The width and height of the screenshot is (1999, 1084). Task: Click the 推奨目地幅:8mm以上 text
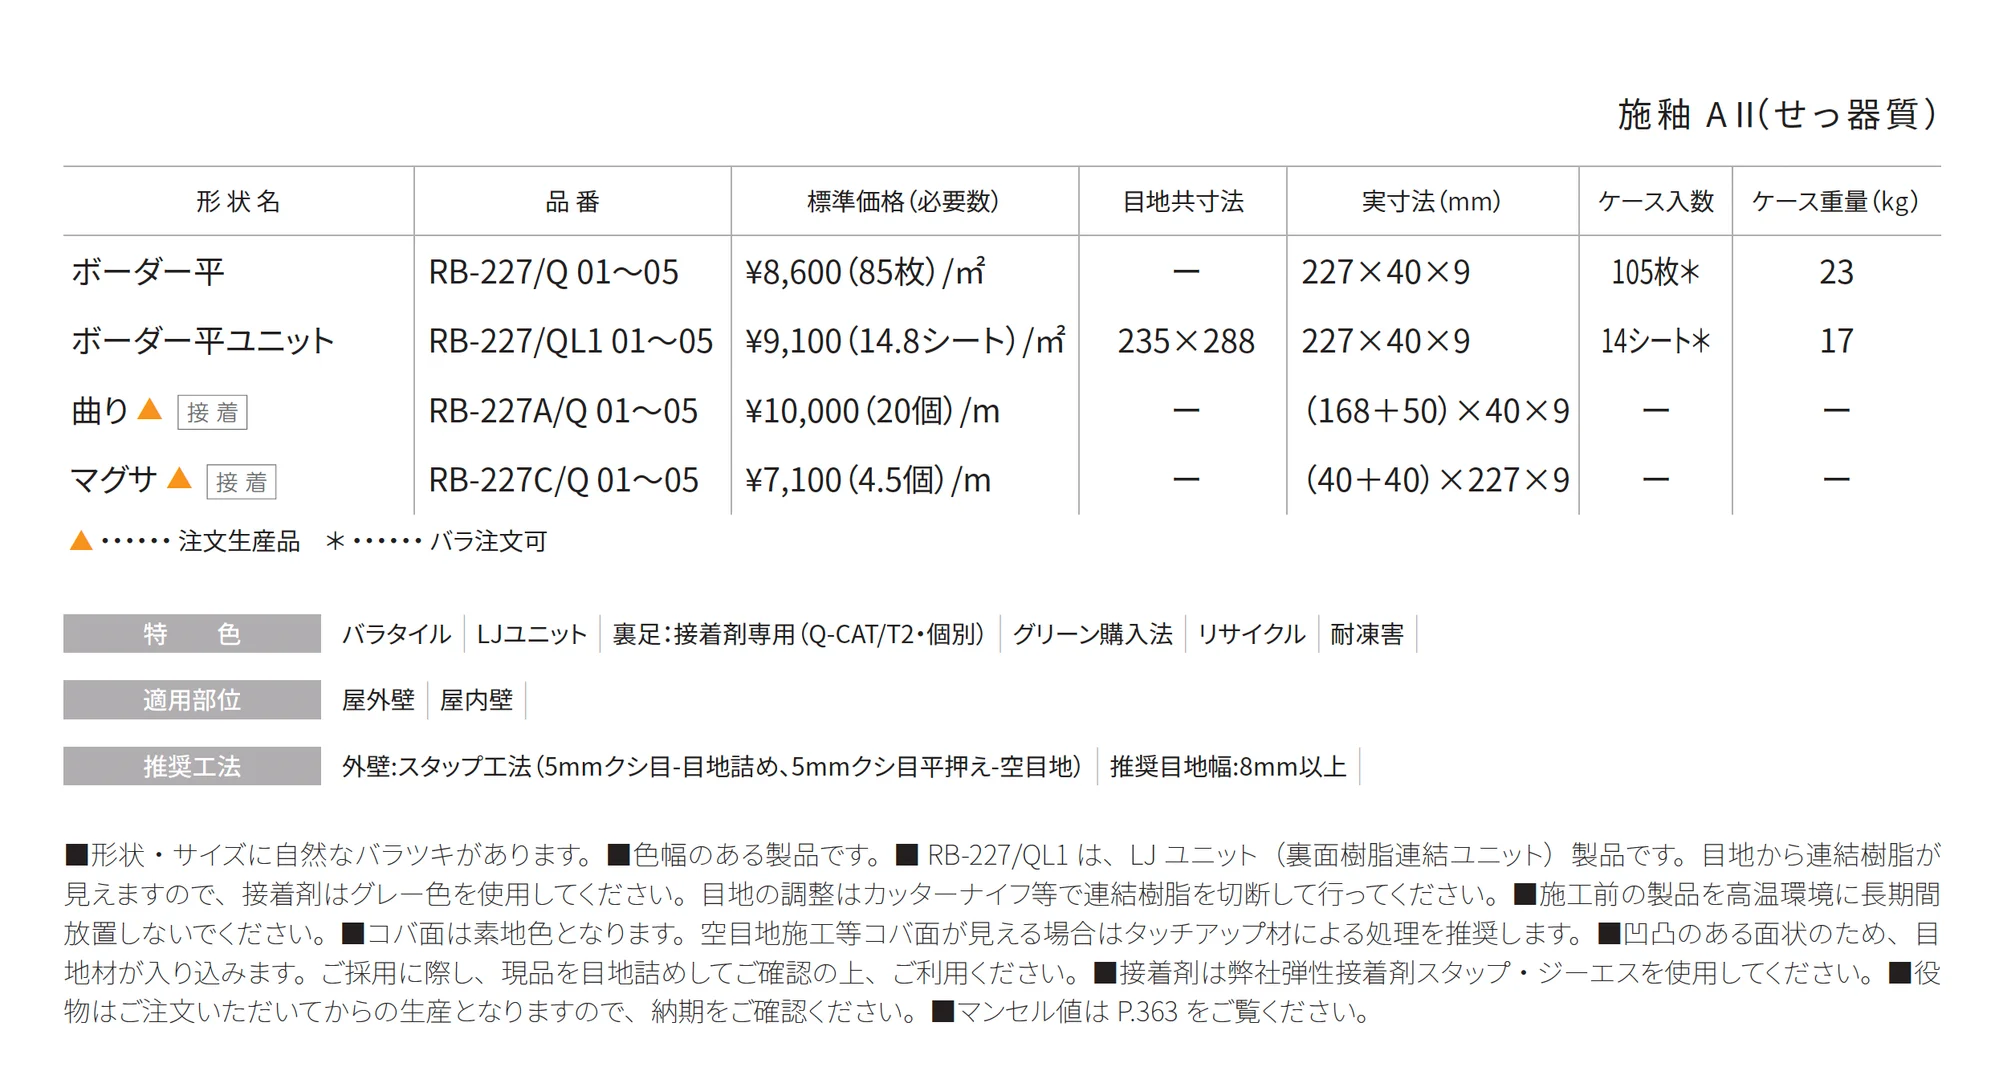pos(1228,767)
